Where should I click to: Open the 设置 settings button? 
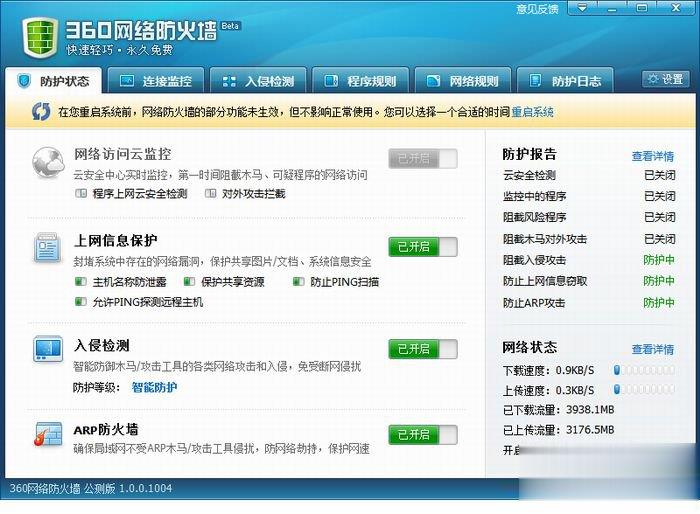tap(666, 79)
